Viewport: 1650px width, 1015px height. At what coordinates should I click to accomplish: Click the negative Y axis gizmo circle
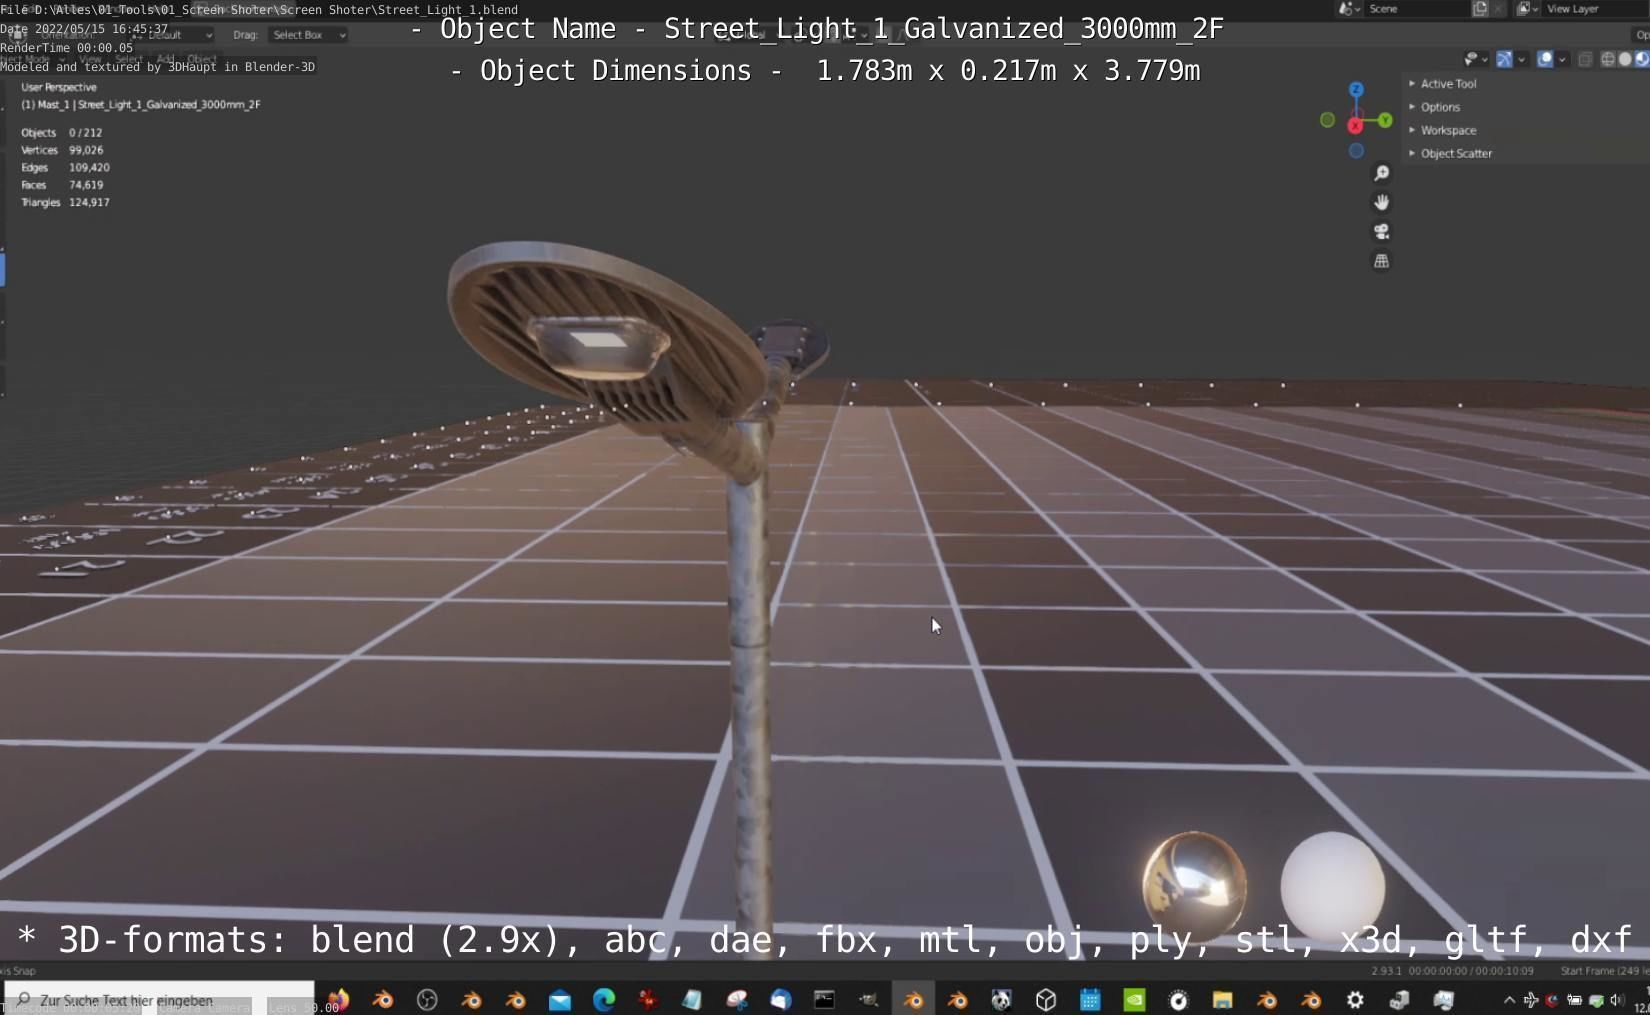pos(1327,120)
